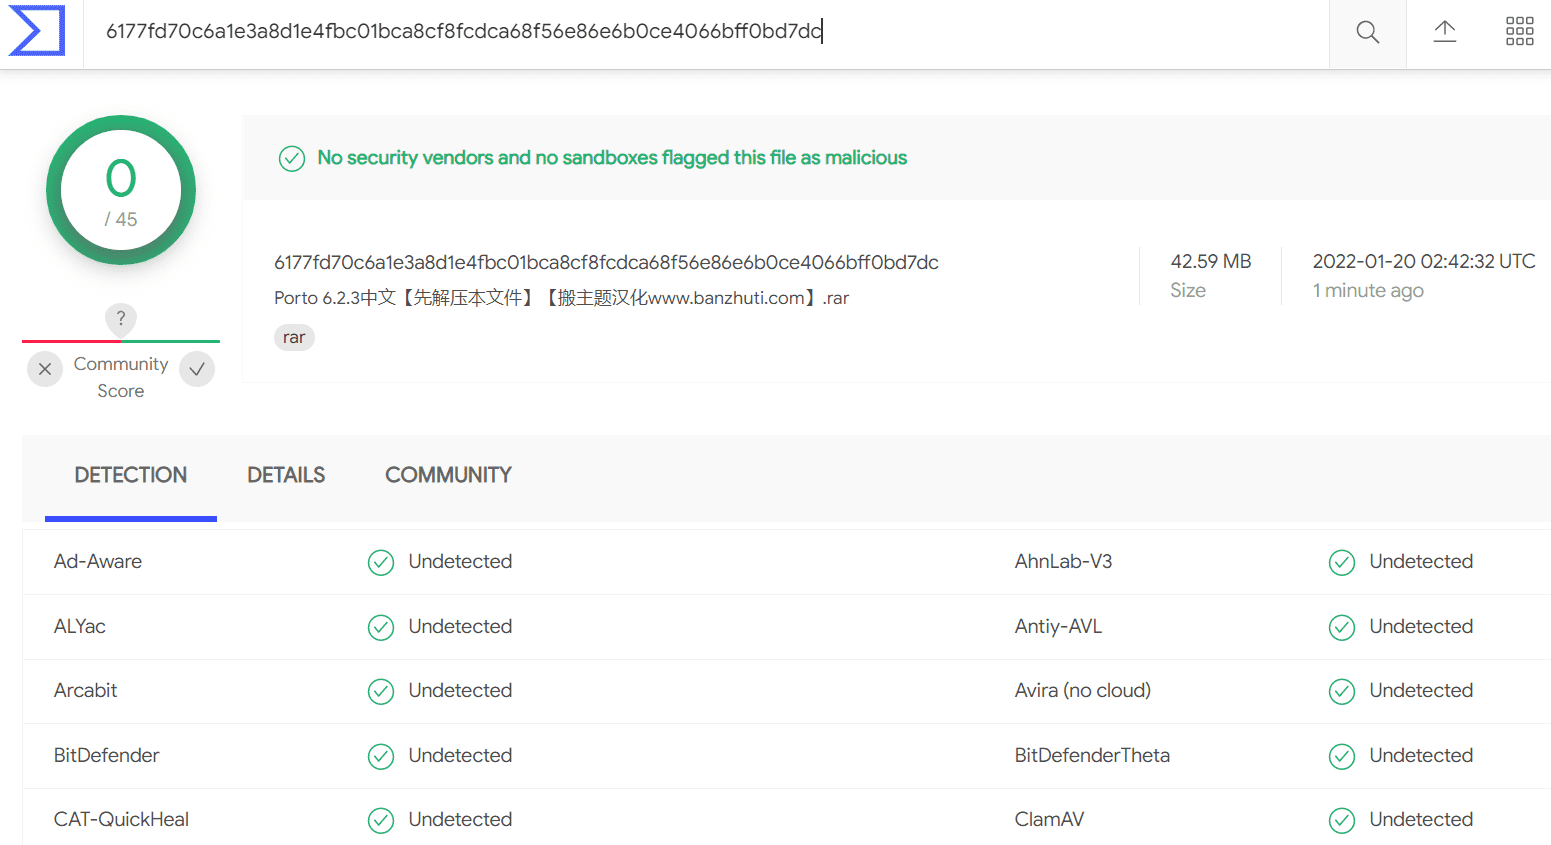
Task: Click the BitDefenderTheta vendor name
Action: (1092, 755)
